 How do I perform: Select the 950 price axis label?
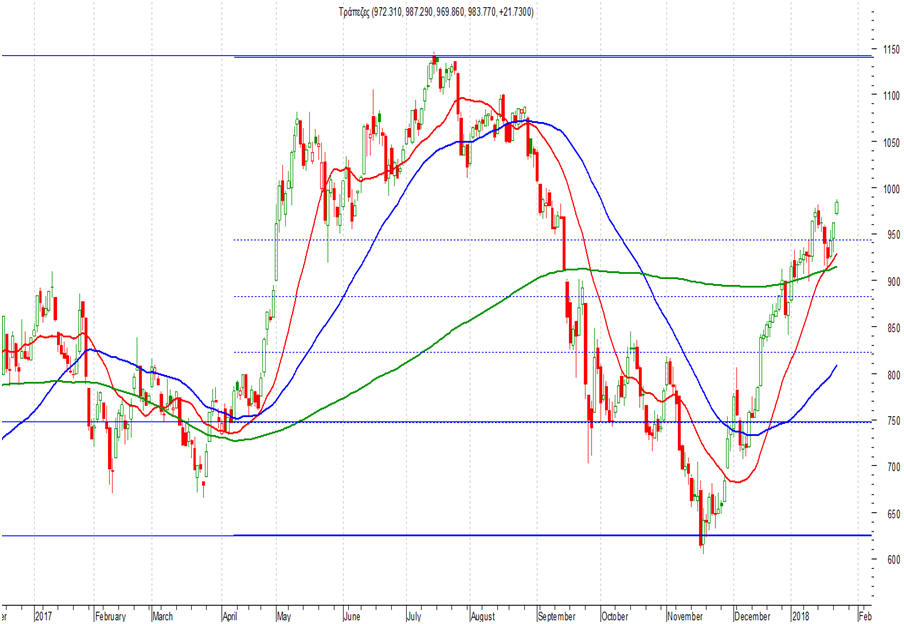(x=894, y=235)
